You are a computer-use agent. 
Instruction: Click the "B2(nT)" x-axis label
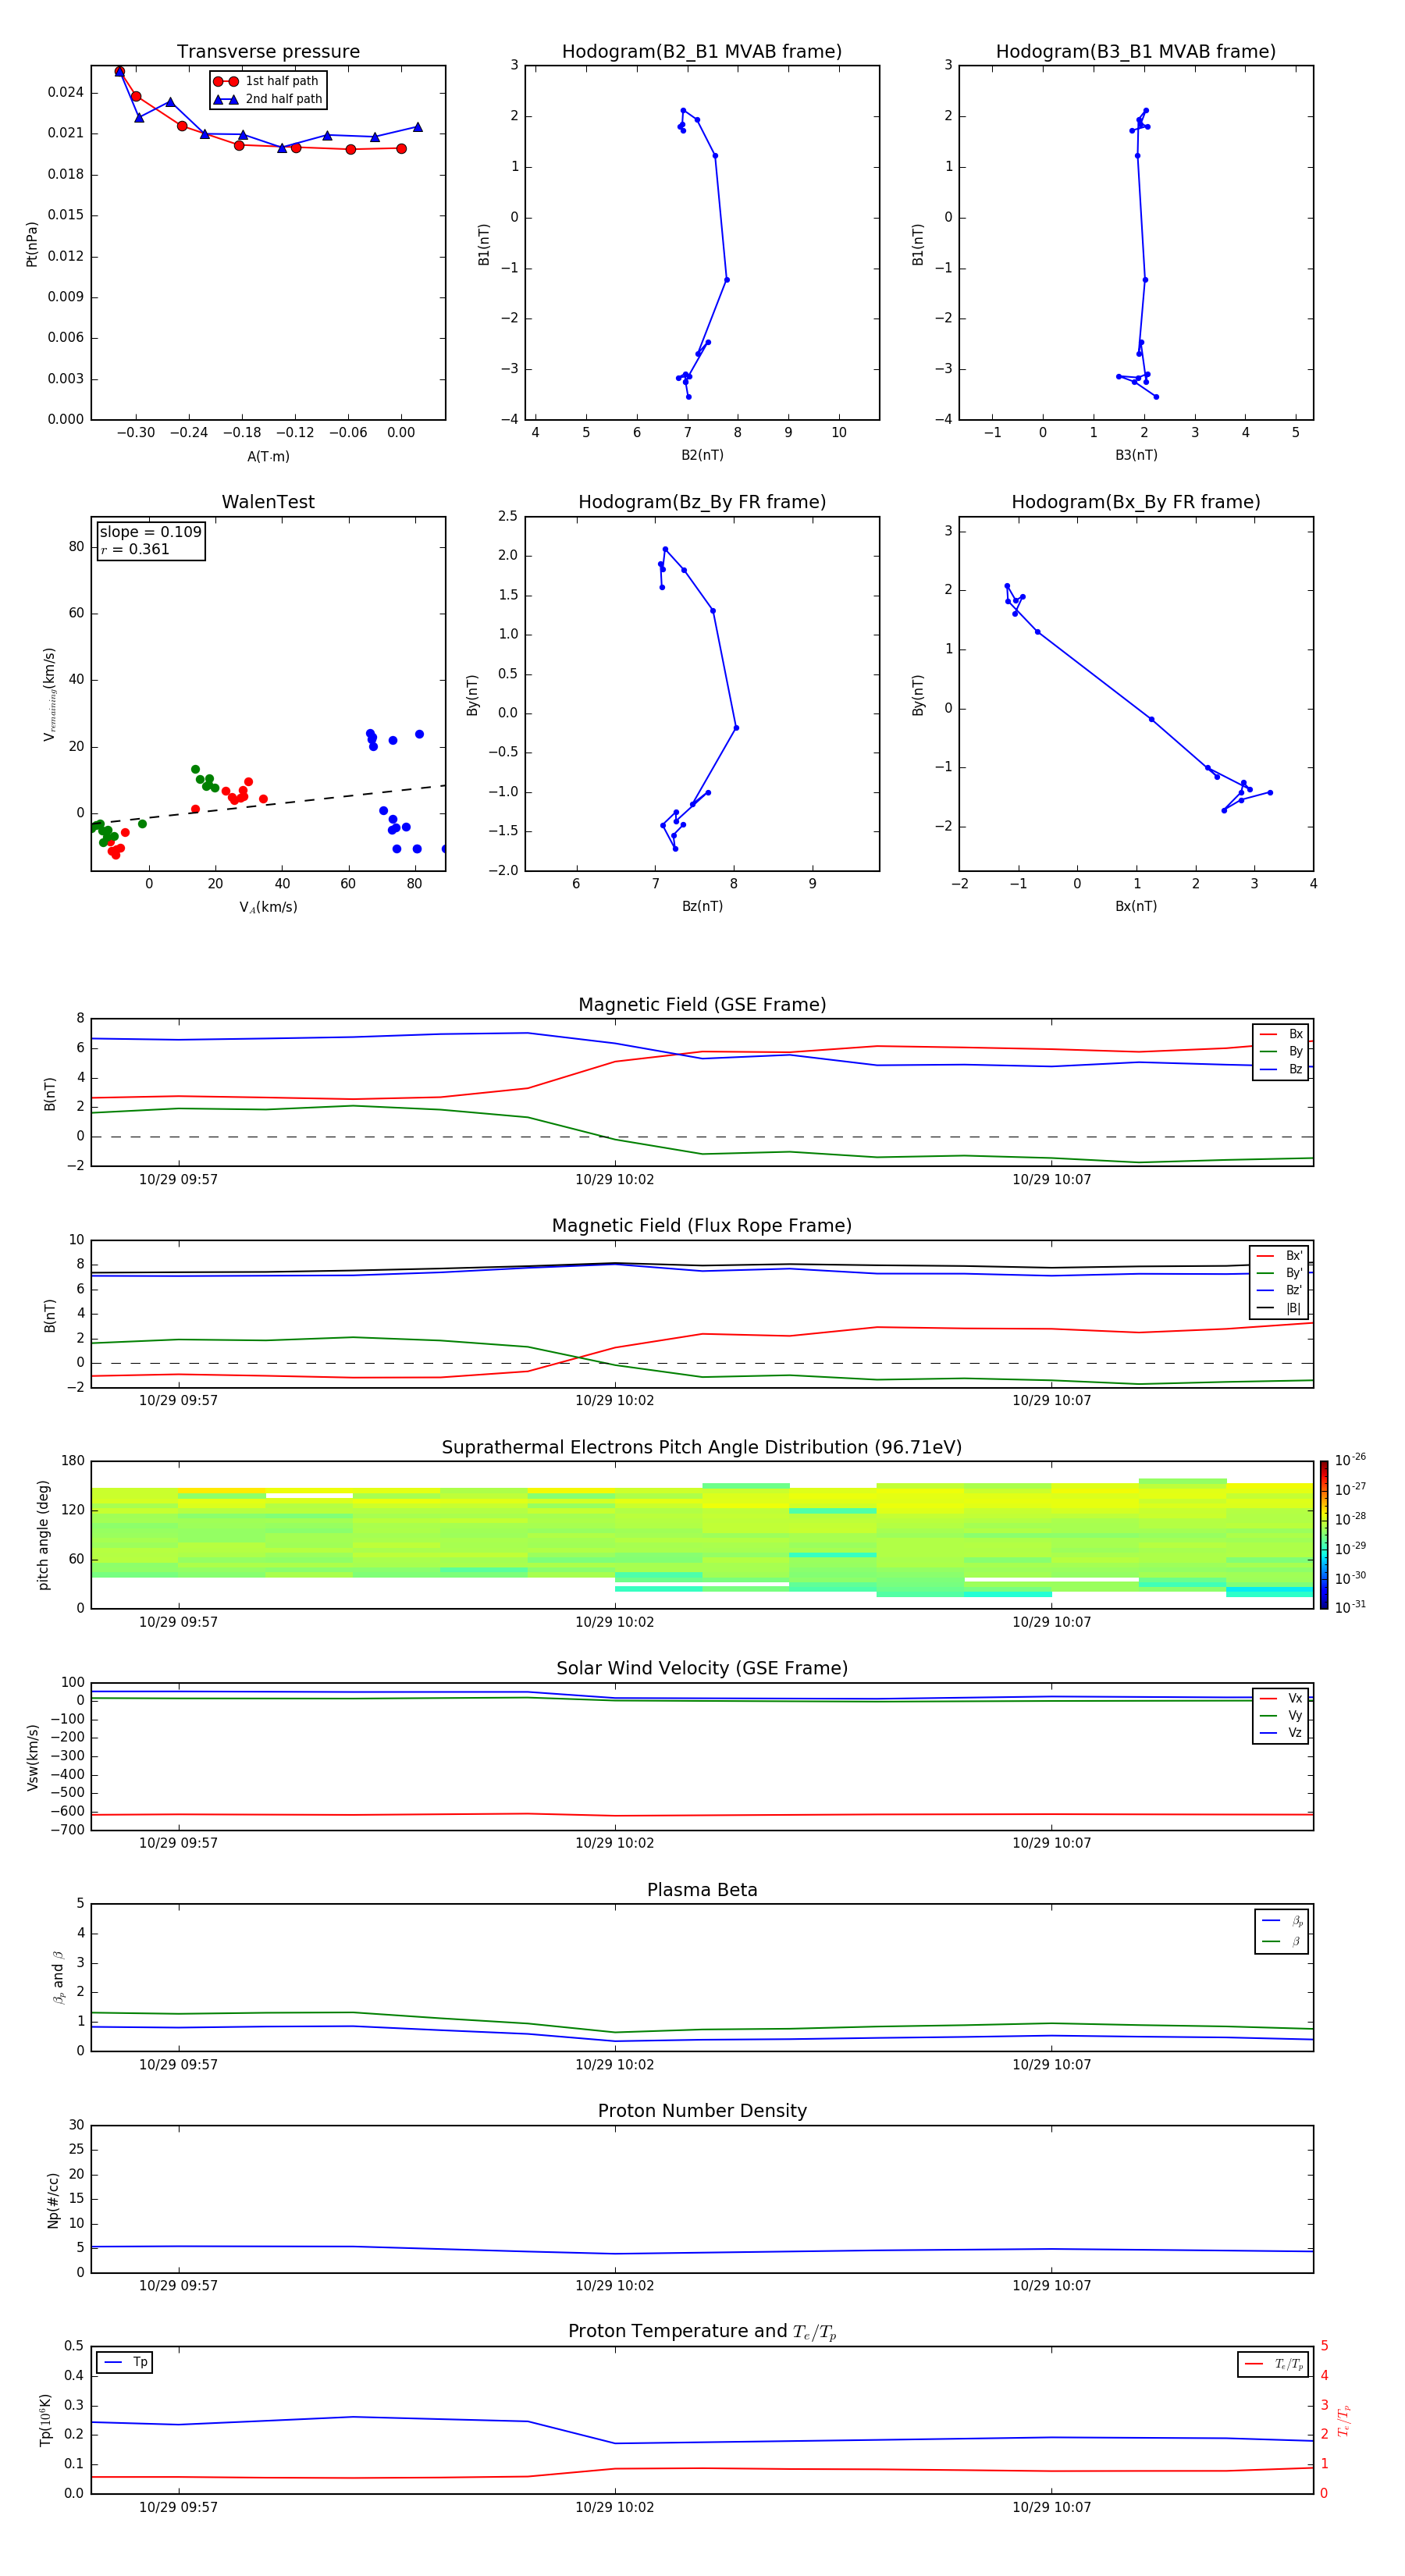[x=702, y=455]
